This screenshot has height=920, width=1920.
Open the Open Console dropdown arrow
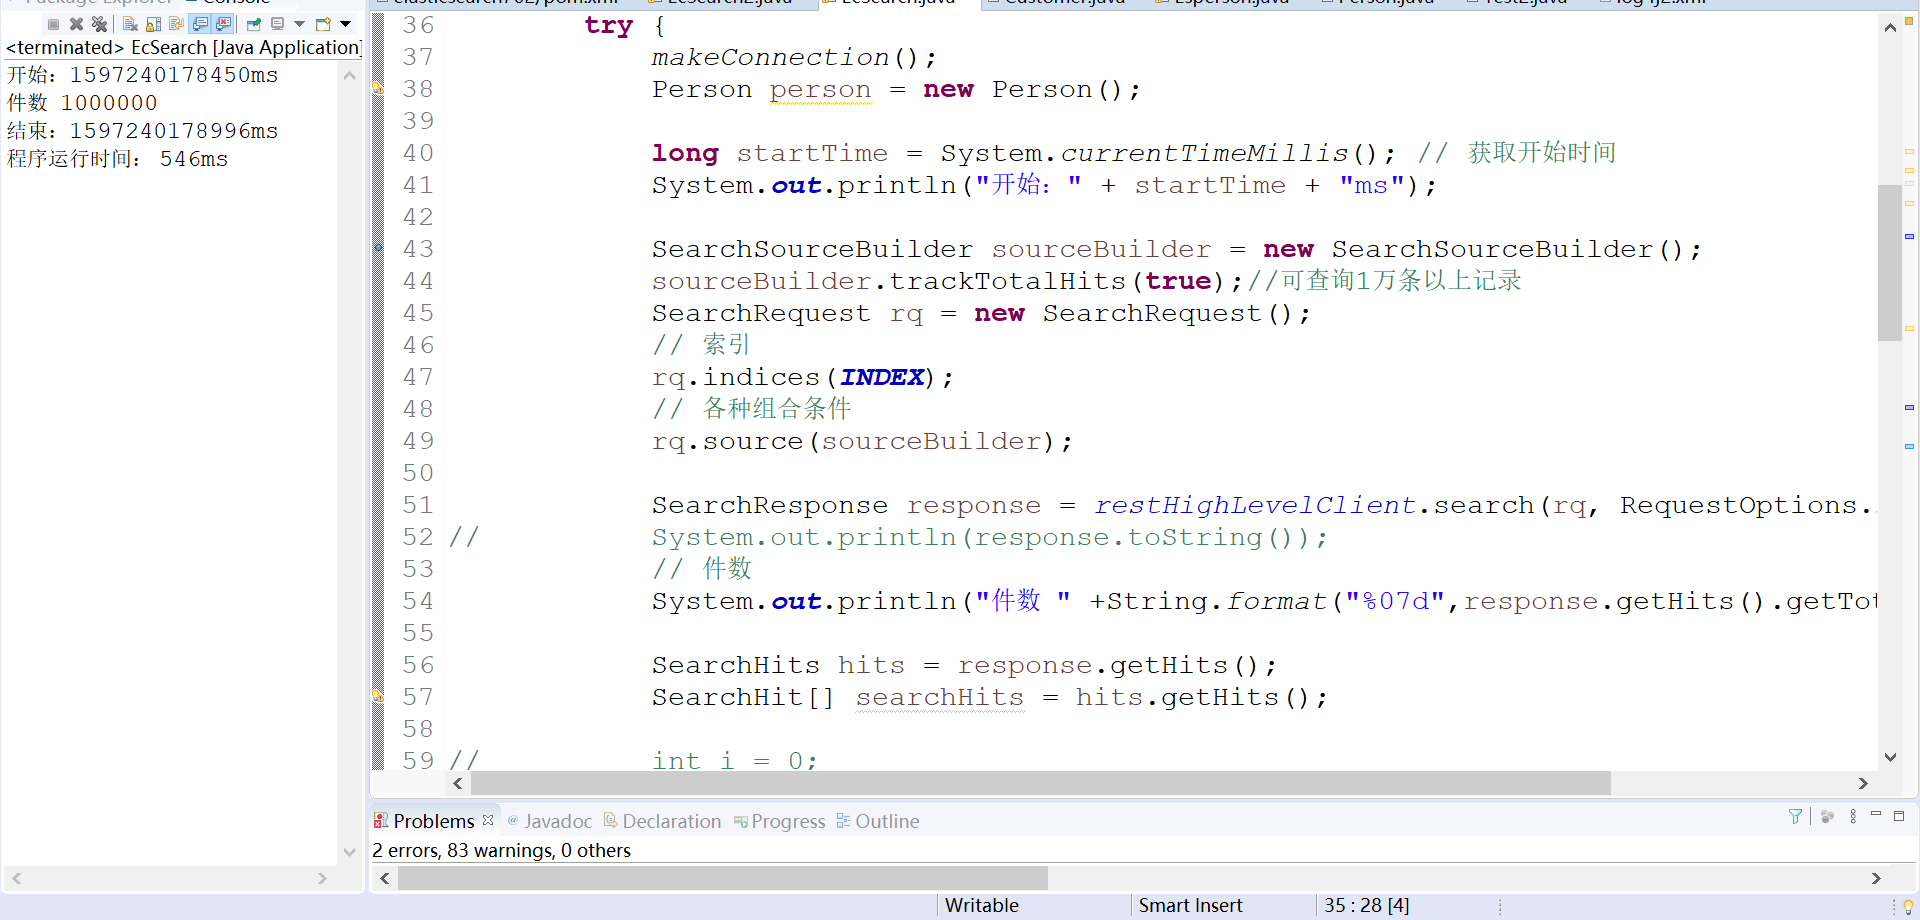347,24
